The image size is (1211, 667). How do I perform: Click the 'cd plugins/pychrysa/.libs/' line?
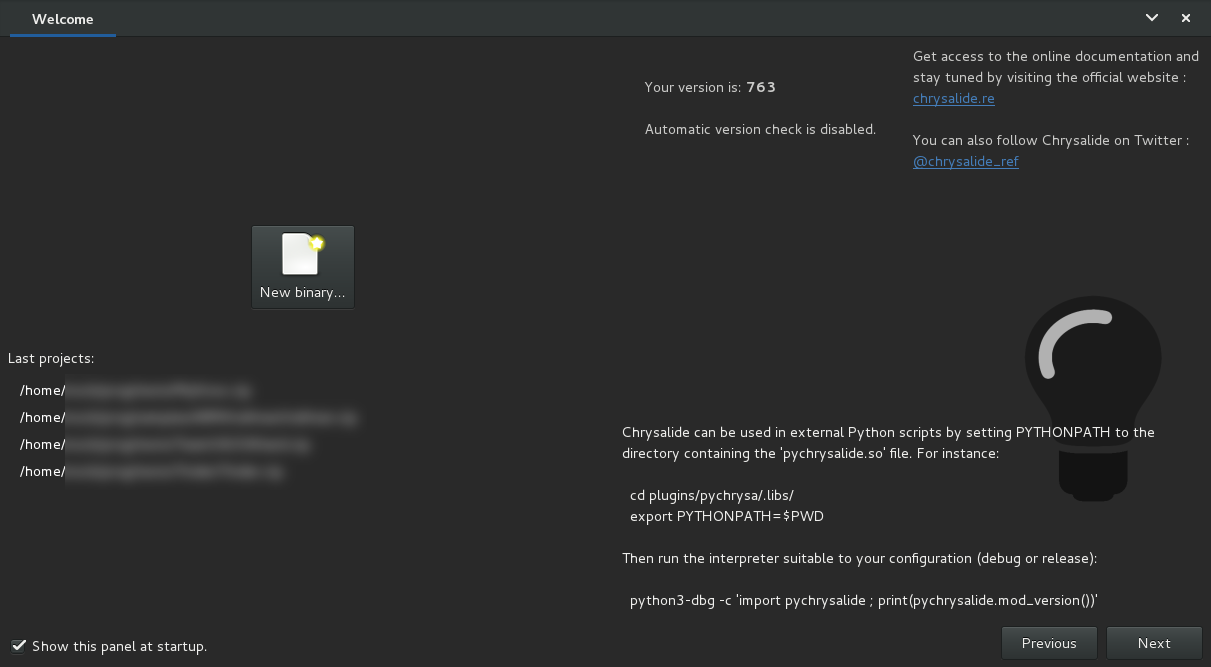click(x=712, y=495)
